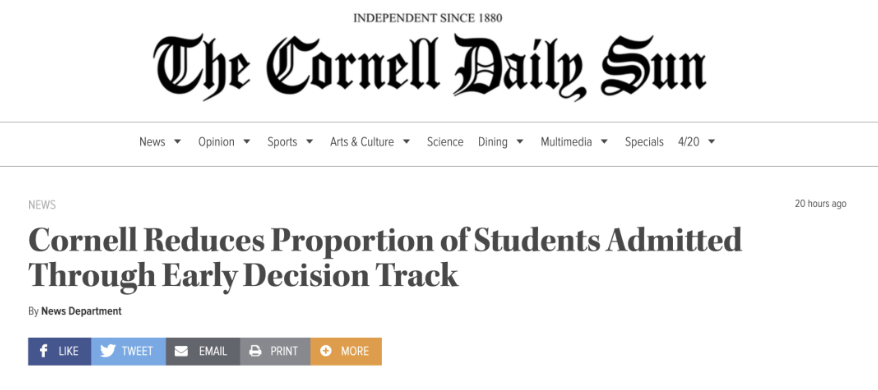Viewport: 878px width, 390px height.
Task: Click the TWEET share button label
Action: tap(137, 351)
